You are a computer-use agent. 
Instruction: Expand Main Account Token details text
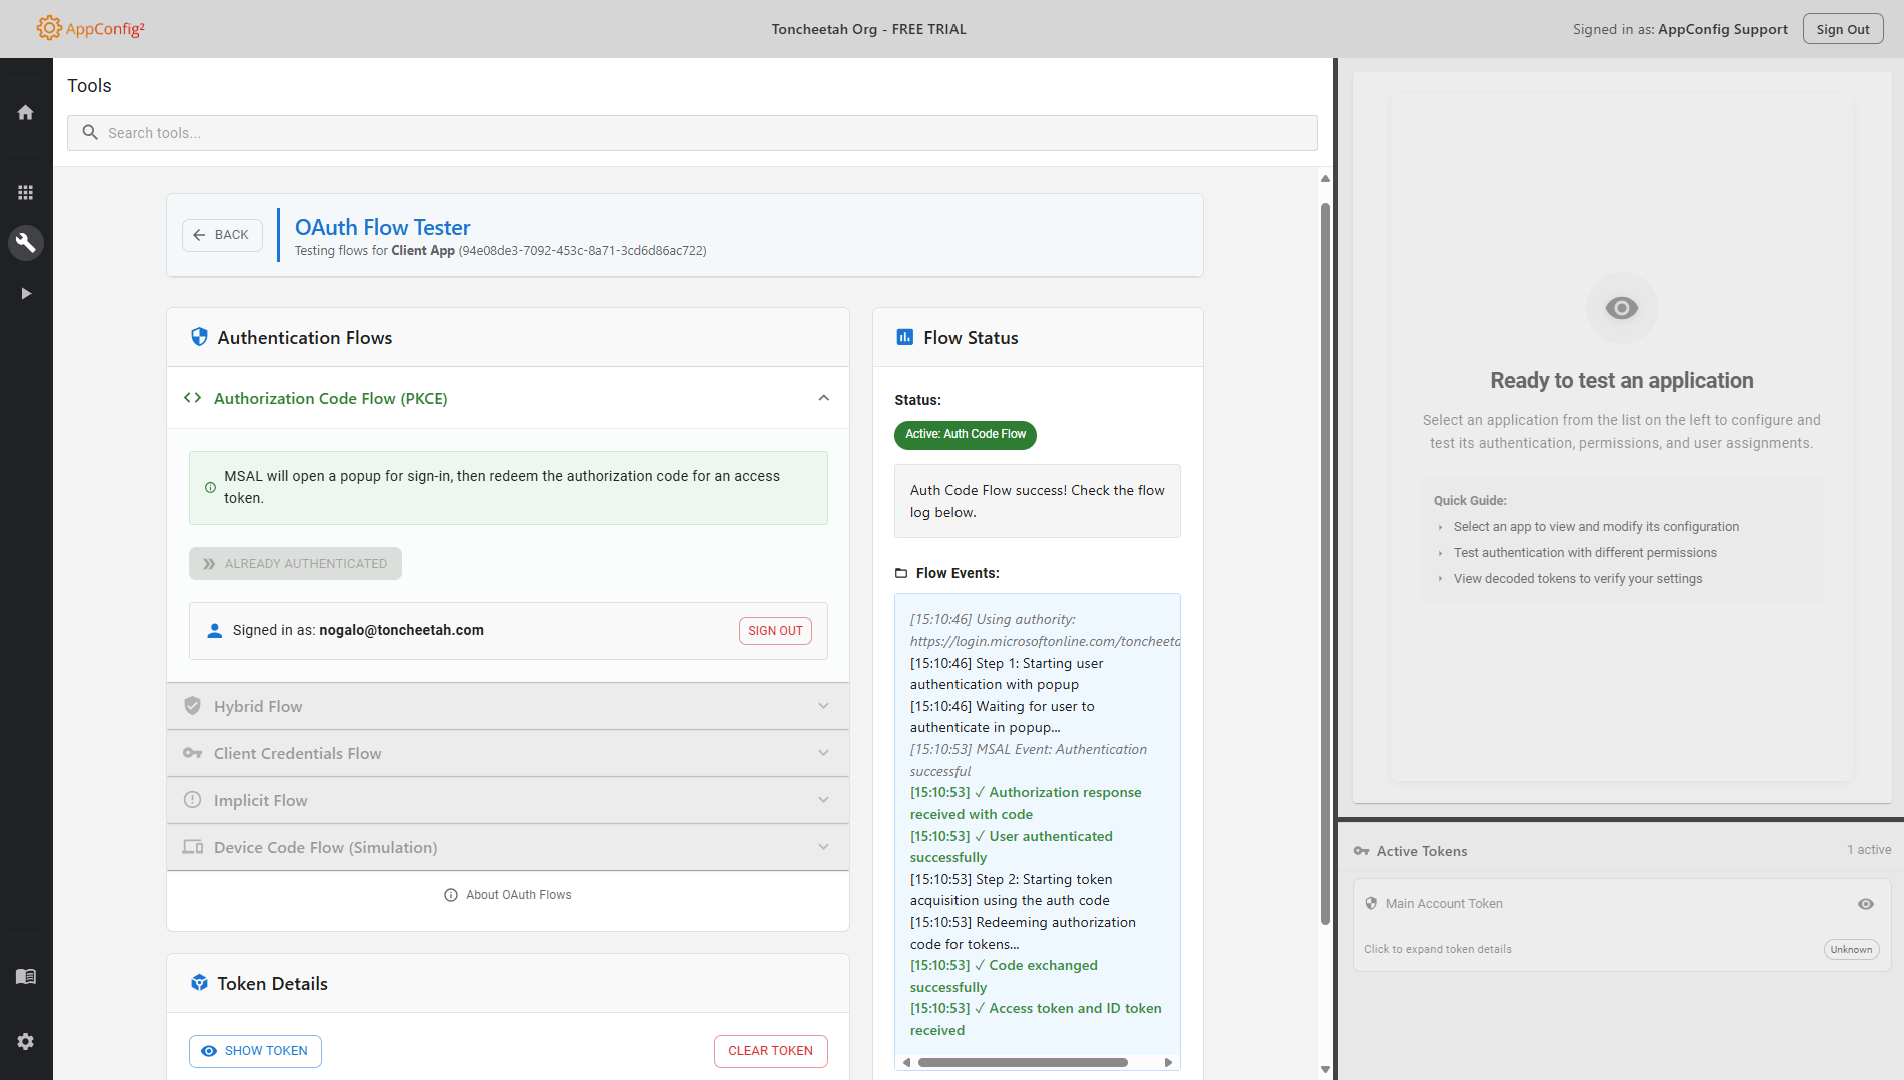(x=1438, y=949)
